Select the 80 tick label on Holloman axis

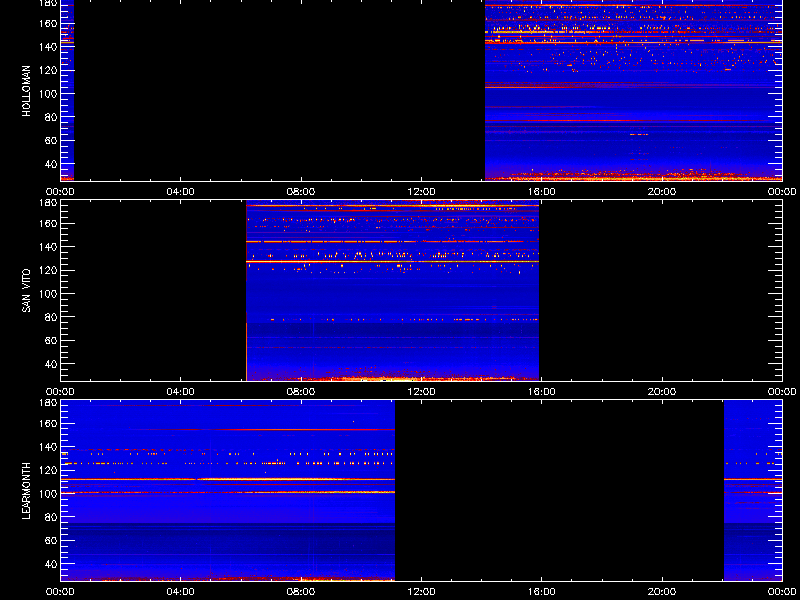[x=52, y=117]
